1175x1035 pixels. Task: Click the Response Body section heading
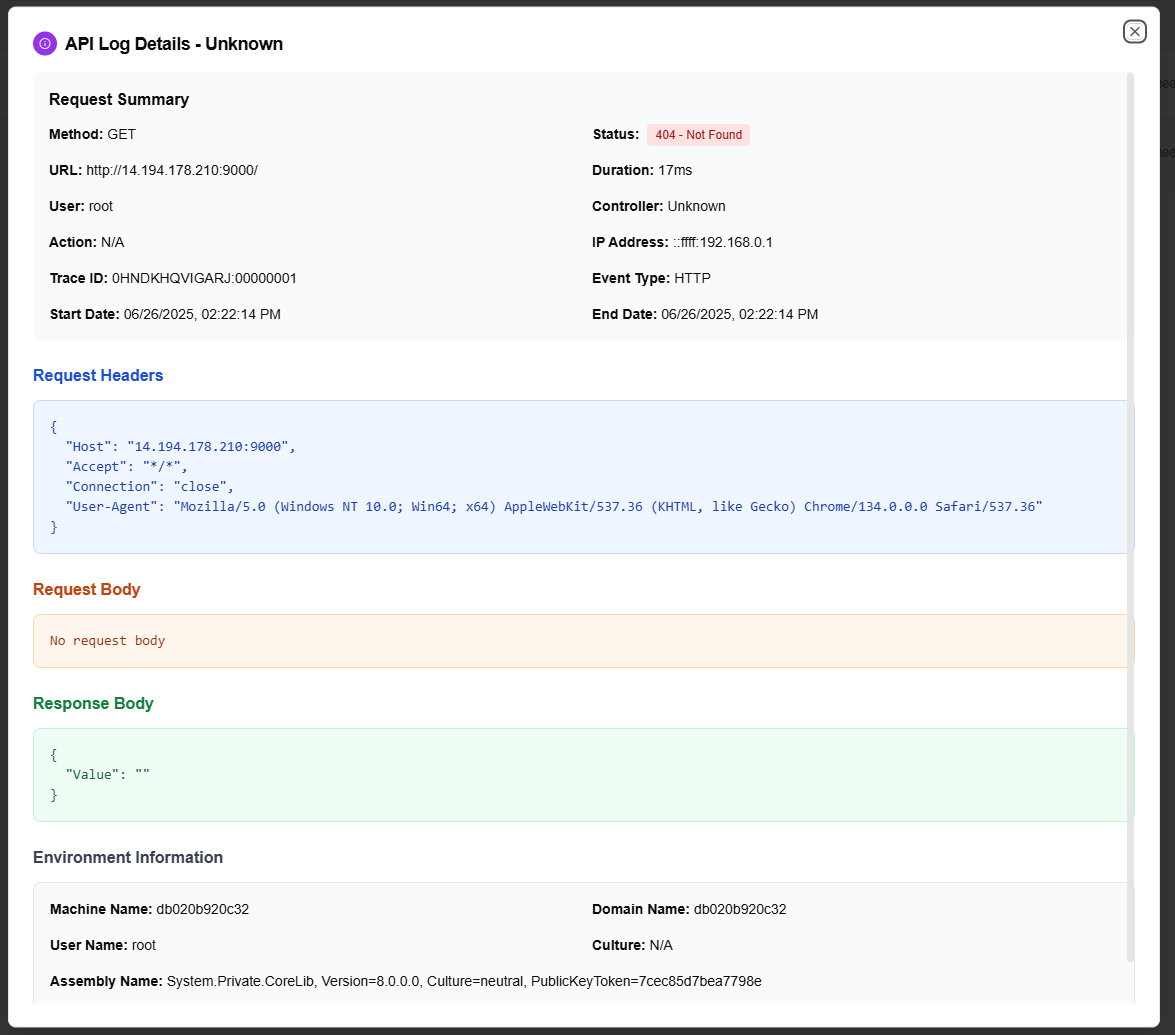tap(93, 704)
